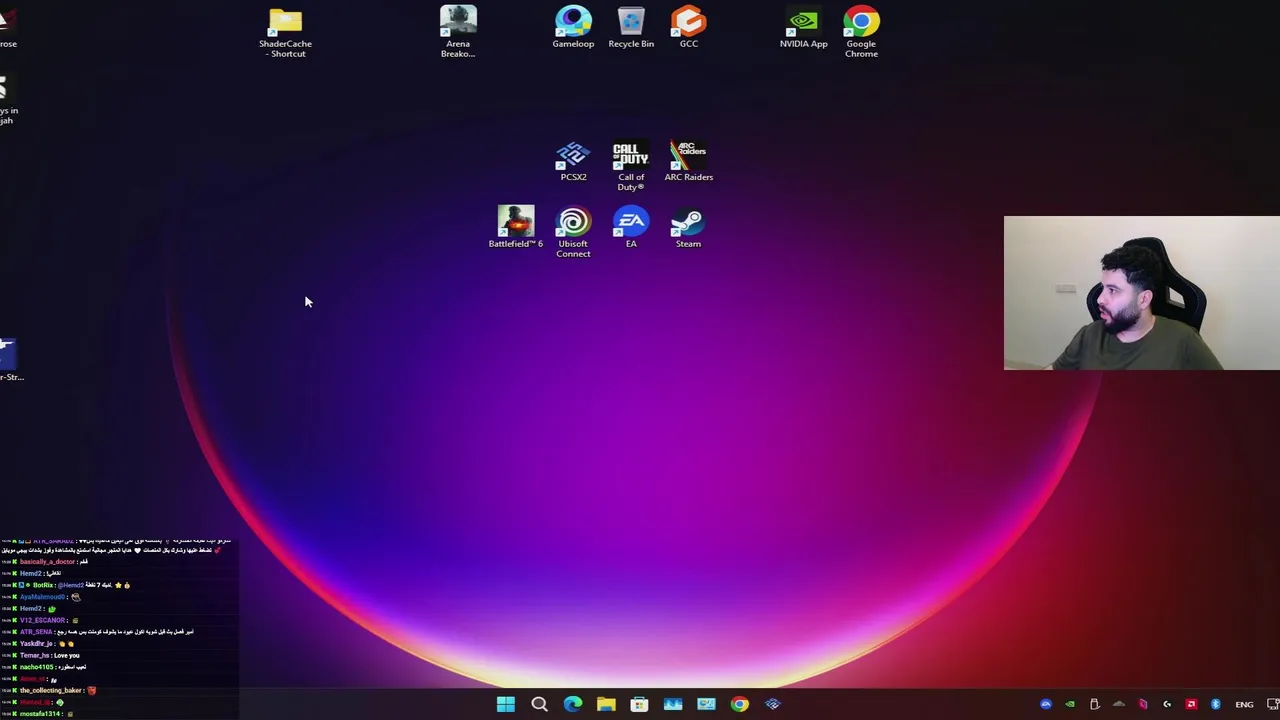The width and height of the screenshot is (1280, 720).
Task: Select the chat message "Love you"
Action: point(67,655)
